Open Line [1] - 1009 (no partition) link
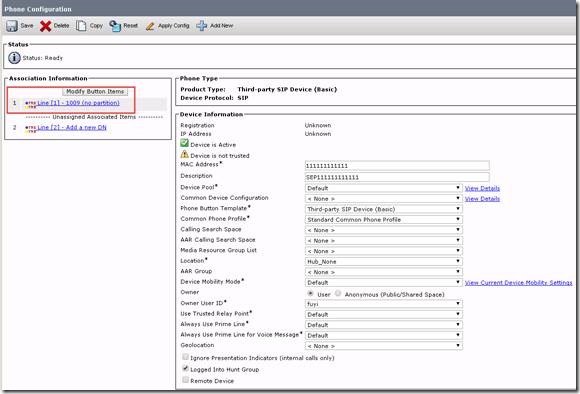Image resolution: width=580 pixels, height=394 pixels. (x=78, y=103)
